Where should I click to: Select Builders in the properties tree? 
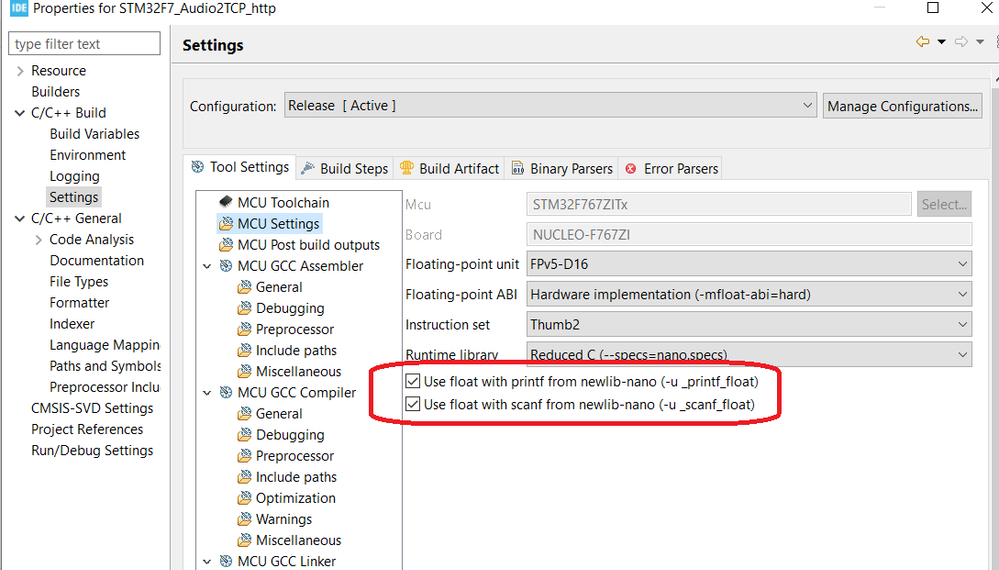click(55, 92)
